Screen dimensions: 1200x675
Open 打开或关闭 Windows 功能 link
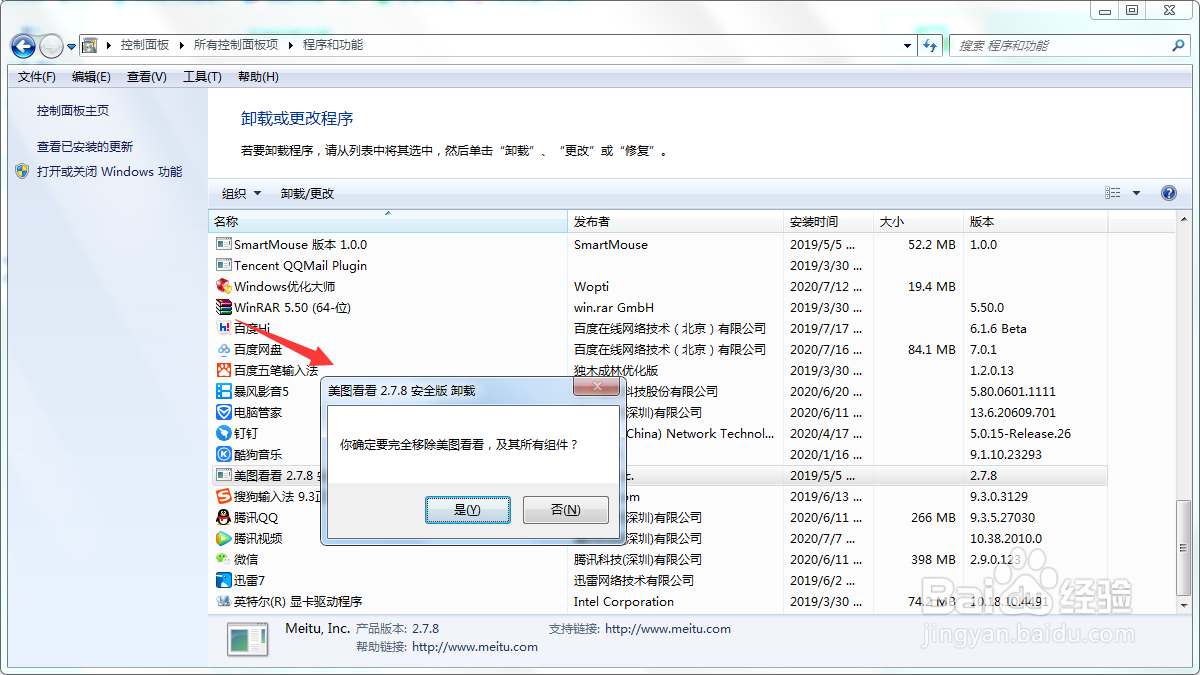pos(110,171)
